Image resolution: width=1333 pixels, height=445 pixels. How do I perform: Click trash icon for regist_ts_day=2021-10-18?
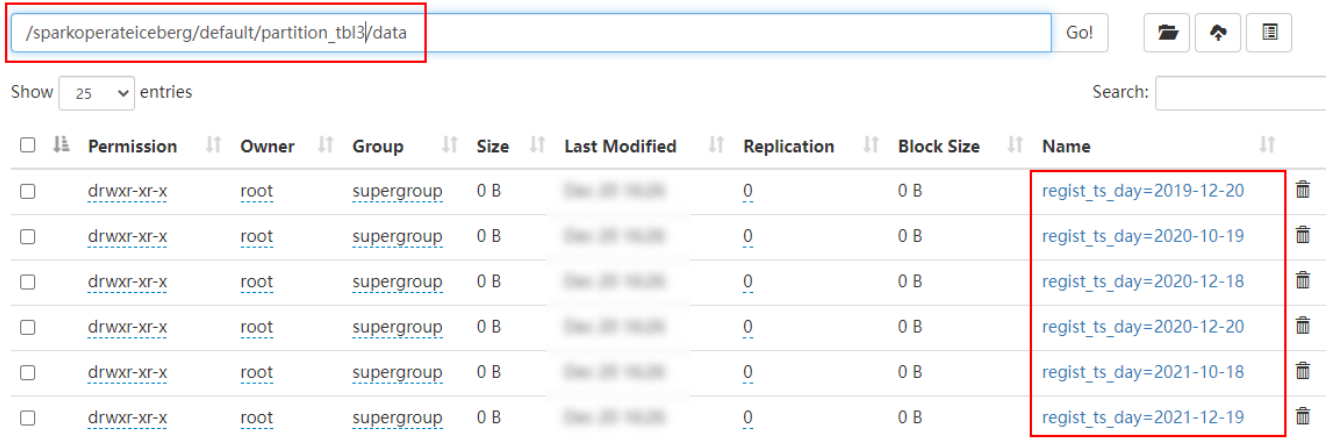point(1302,371)
